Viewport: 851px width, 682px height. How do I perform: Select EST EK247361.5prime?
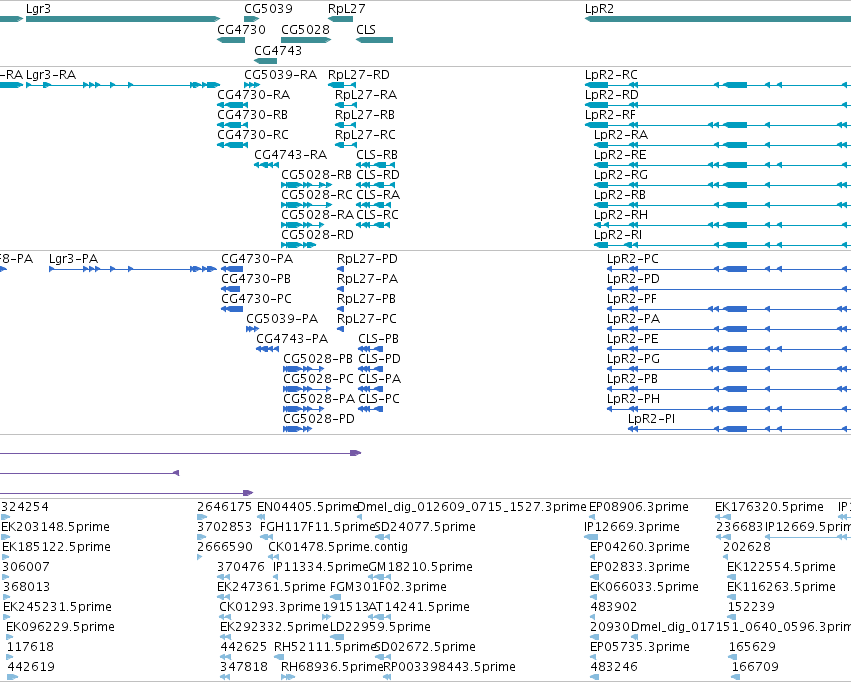(x=271, y=587)
